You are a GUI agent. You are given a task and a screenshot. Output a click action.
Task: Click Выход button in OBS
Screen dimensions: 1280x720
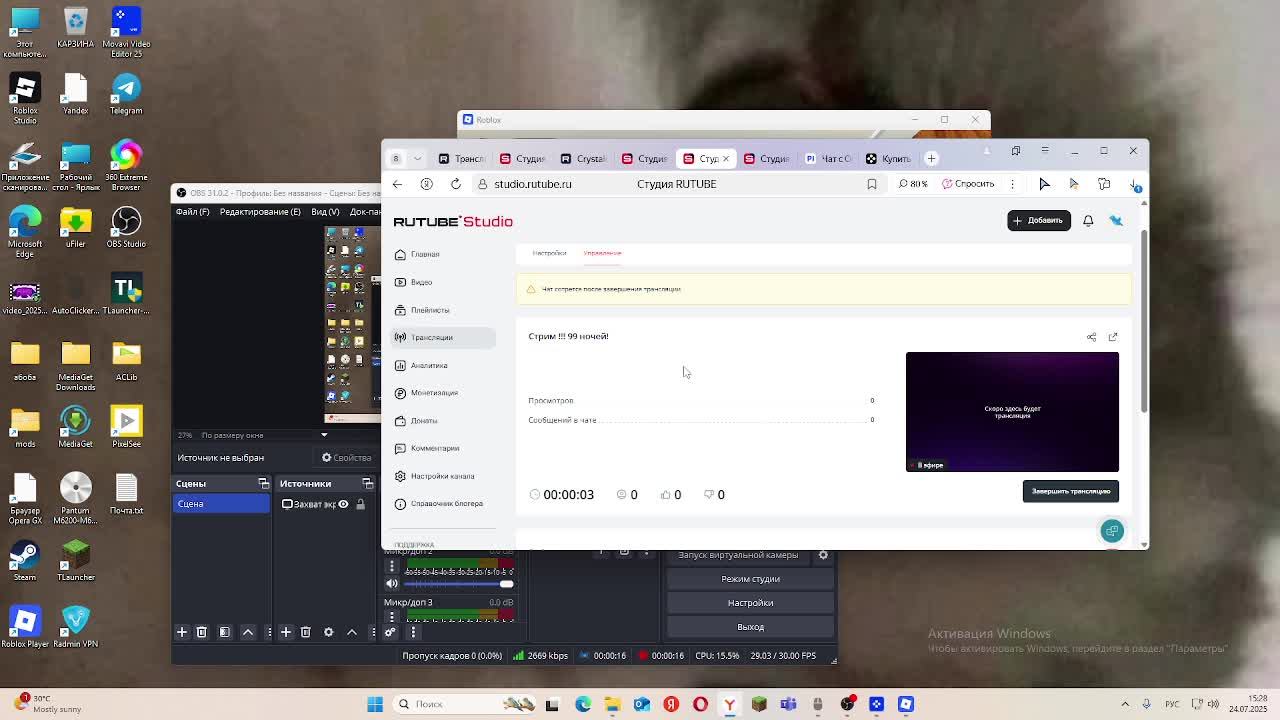[x=750, y=627]
